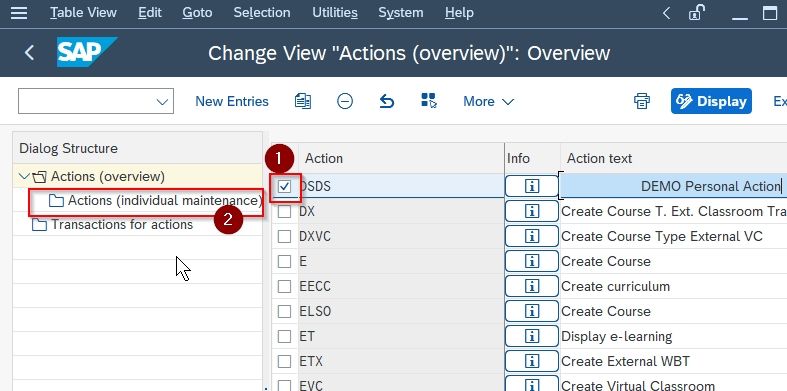
Task: Open info for action DX
Action: pyautogui.click(x=532, y=211)
